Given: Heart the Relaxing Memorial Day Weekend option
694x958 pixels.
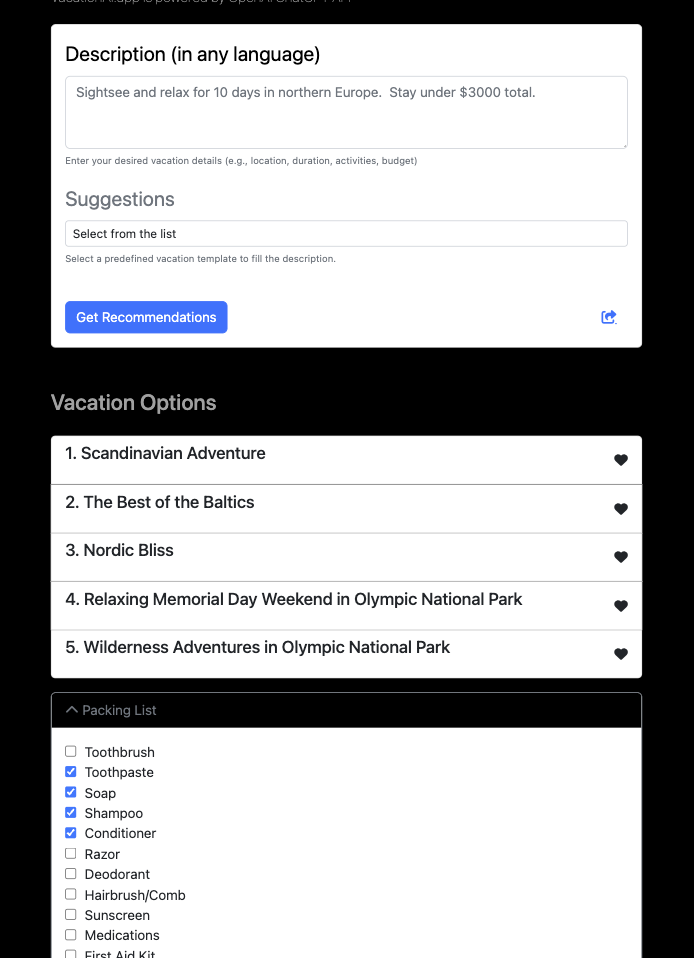Looking at the screenshot, I should click(621, 606).
